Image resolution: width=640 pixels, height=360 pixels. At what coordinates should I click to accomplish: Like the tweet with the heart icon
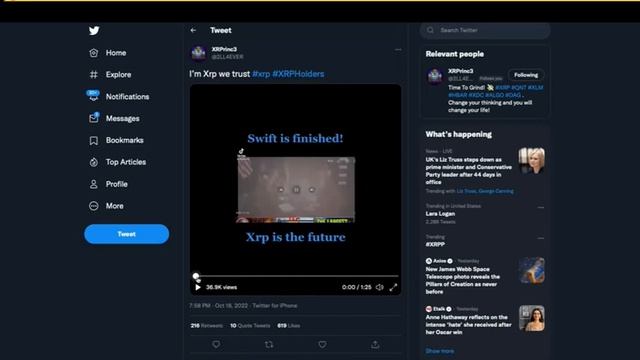[322, 344]
